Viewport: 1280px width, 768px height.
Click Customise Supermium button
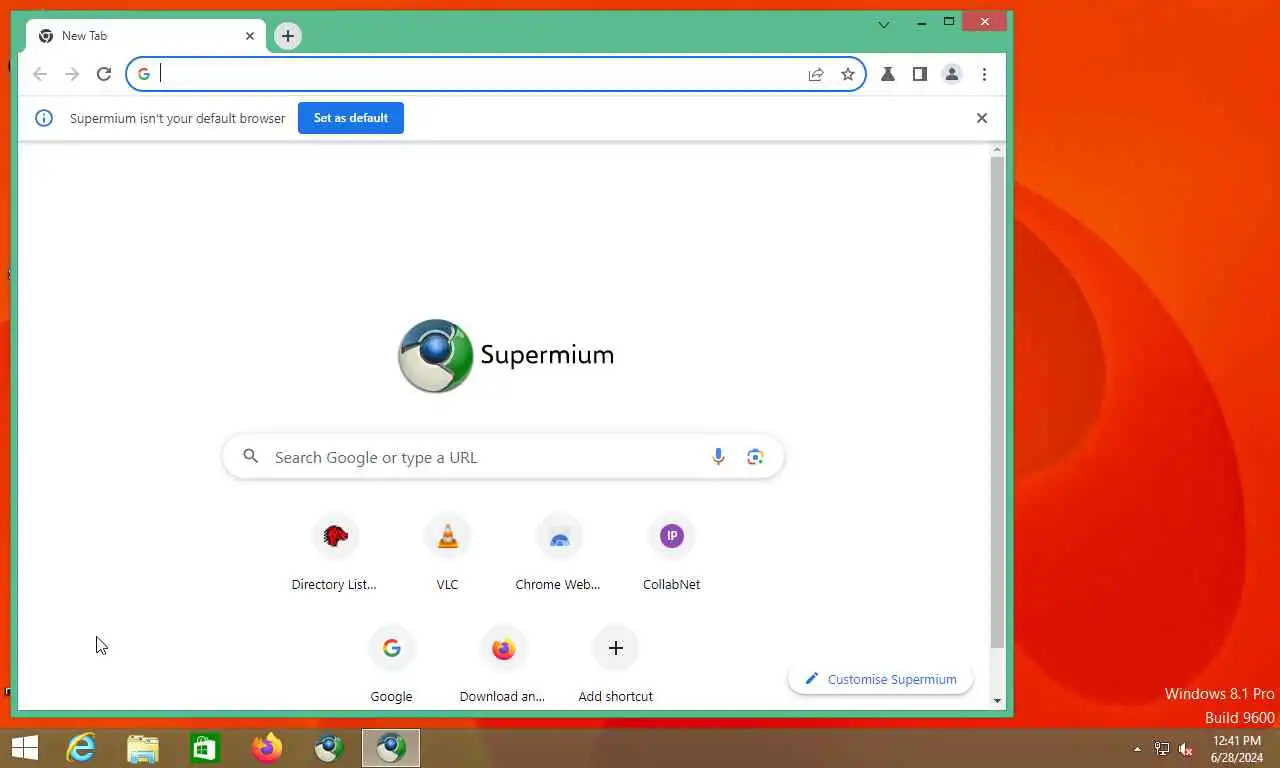pos(881,679)
